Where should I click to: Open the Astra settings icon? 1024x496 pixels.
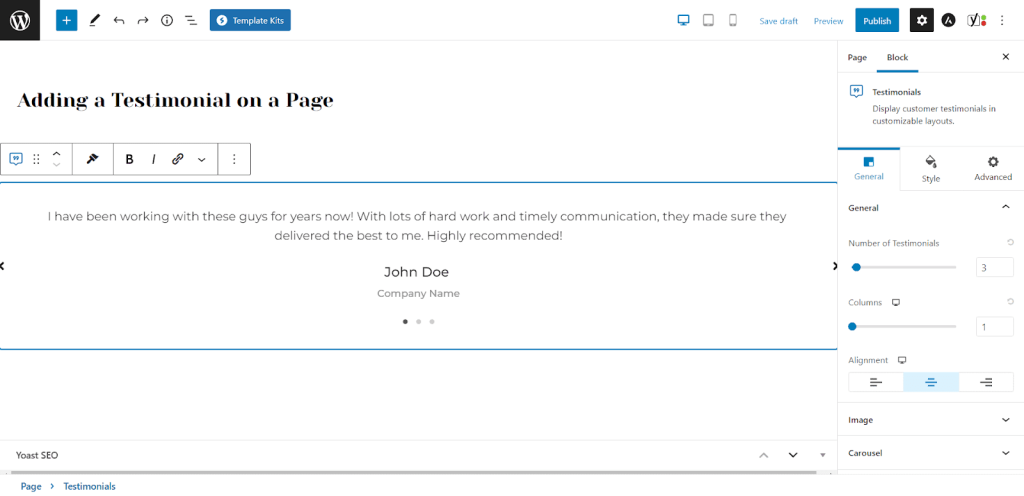(x=948, y=21)
